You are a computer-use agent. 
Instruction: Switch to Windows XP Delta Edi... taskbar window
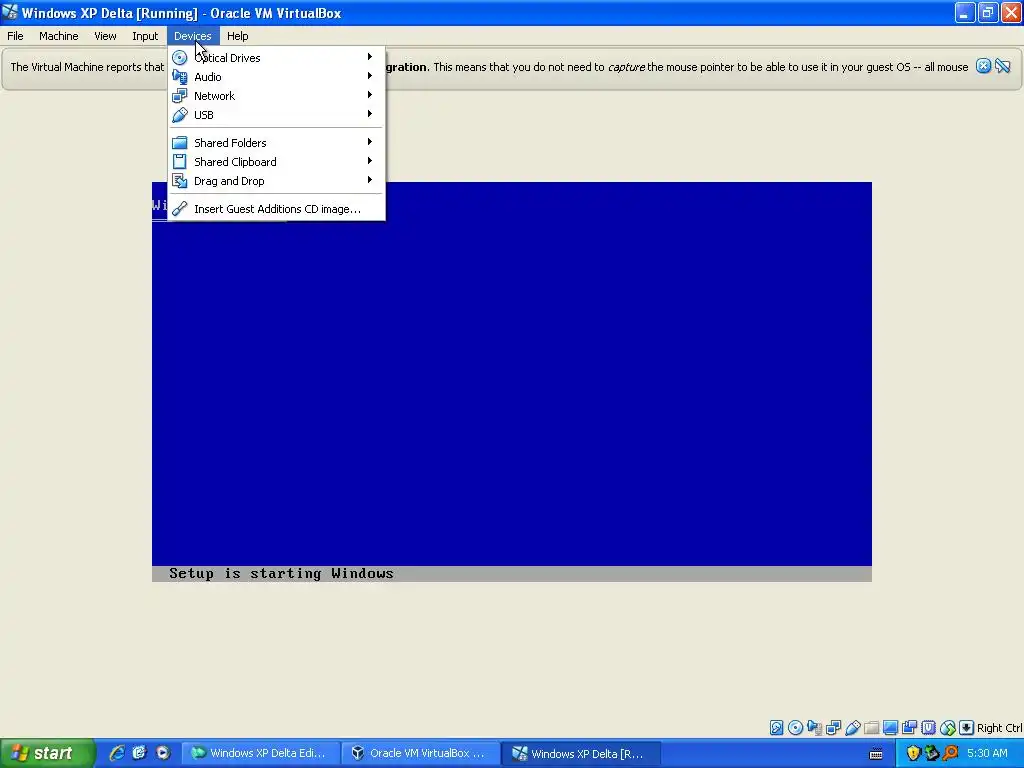point(261,753)
